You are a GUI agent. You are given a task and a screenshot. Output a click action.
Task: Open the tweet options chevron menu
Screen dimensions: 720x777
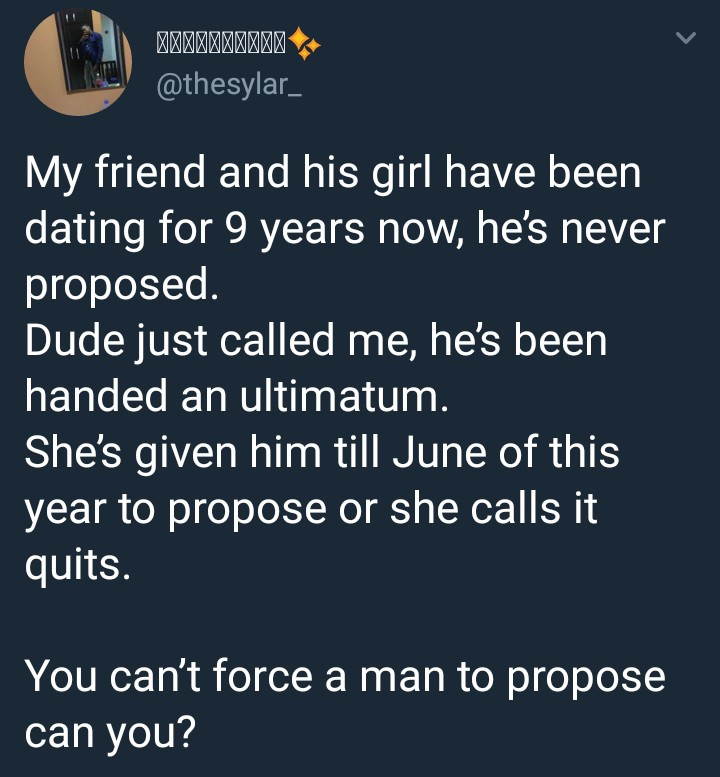(685, 40)
